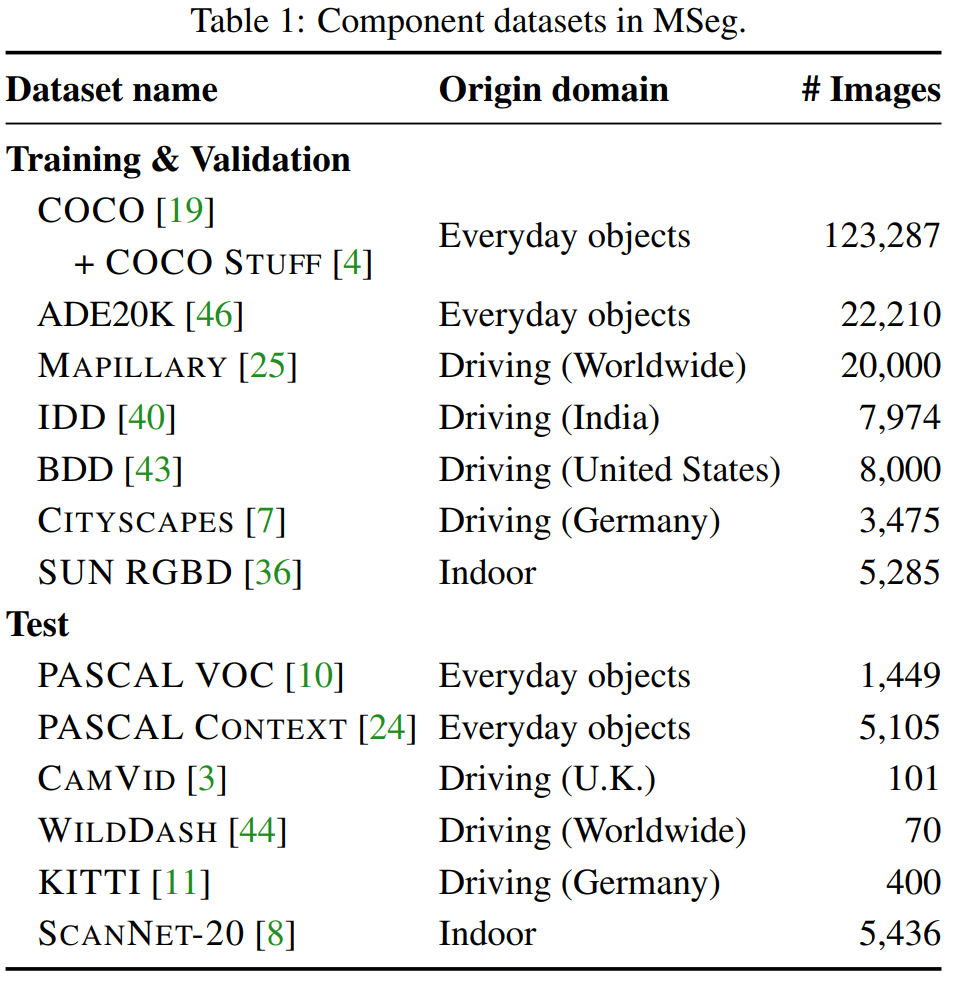The height and width of the screenshot is (987, 954).
Task: Click the dataset name 'WildDash'
Action: tap(127, 830)
